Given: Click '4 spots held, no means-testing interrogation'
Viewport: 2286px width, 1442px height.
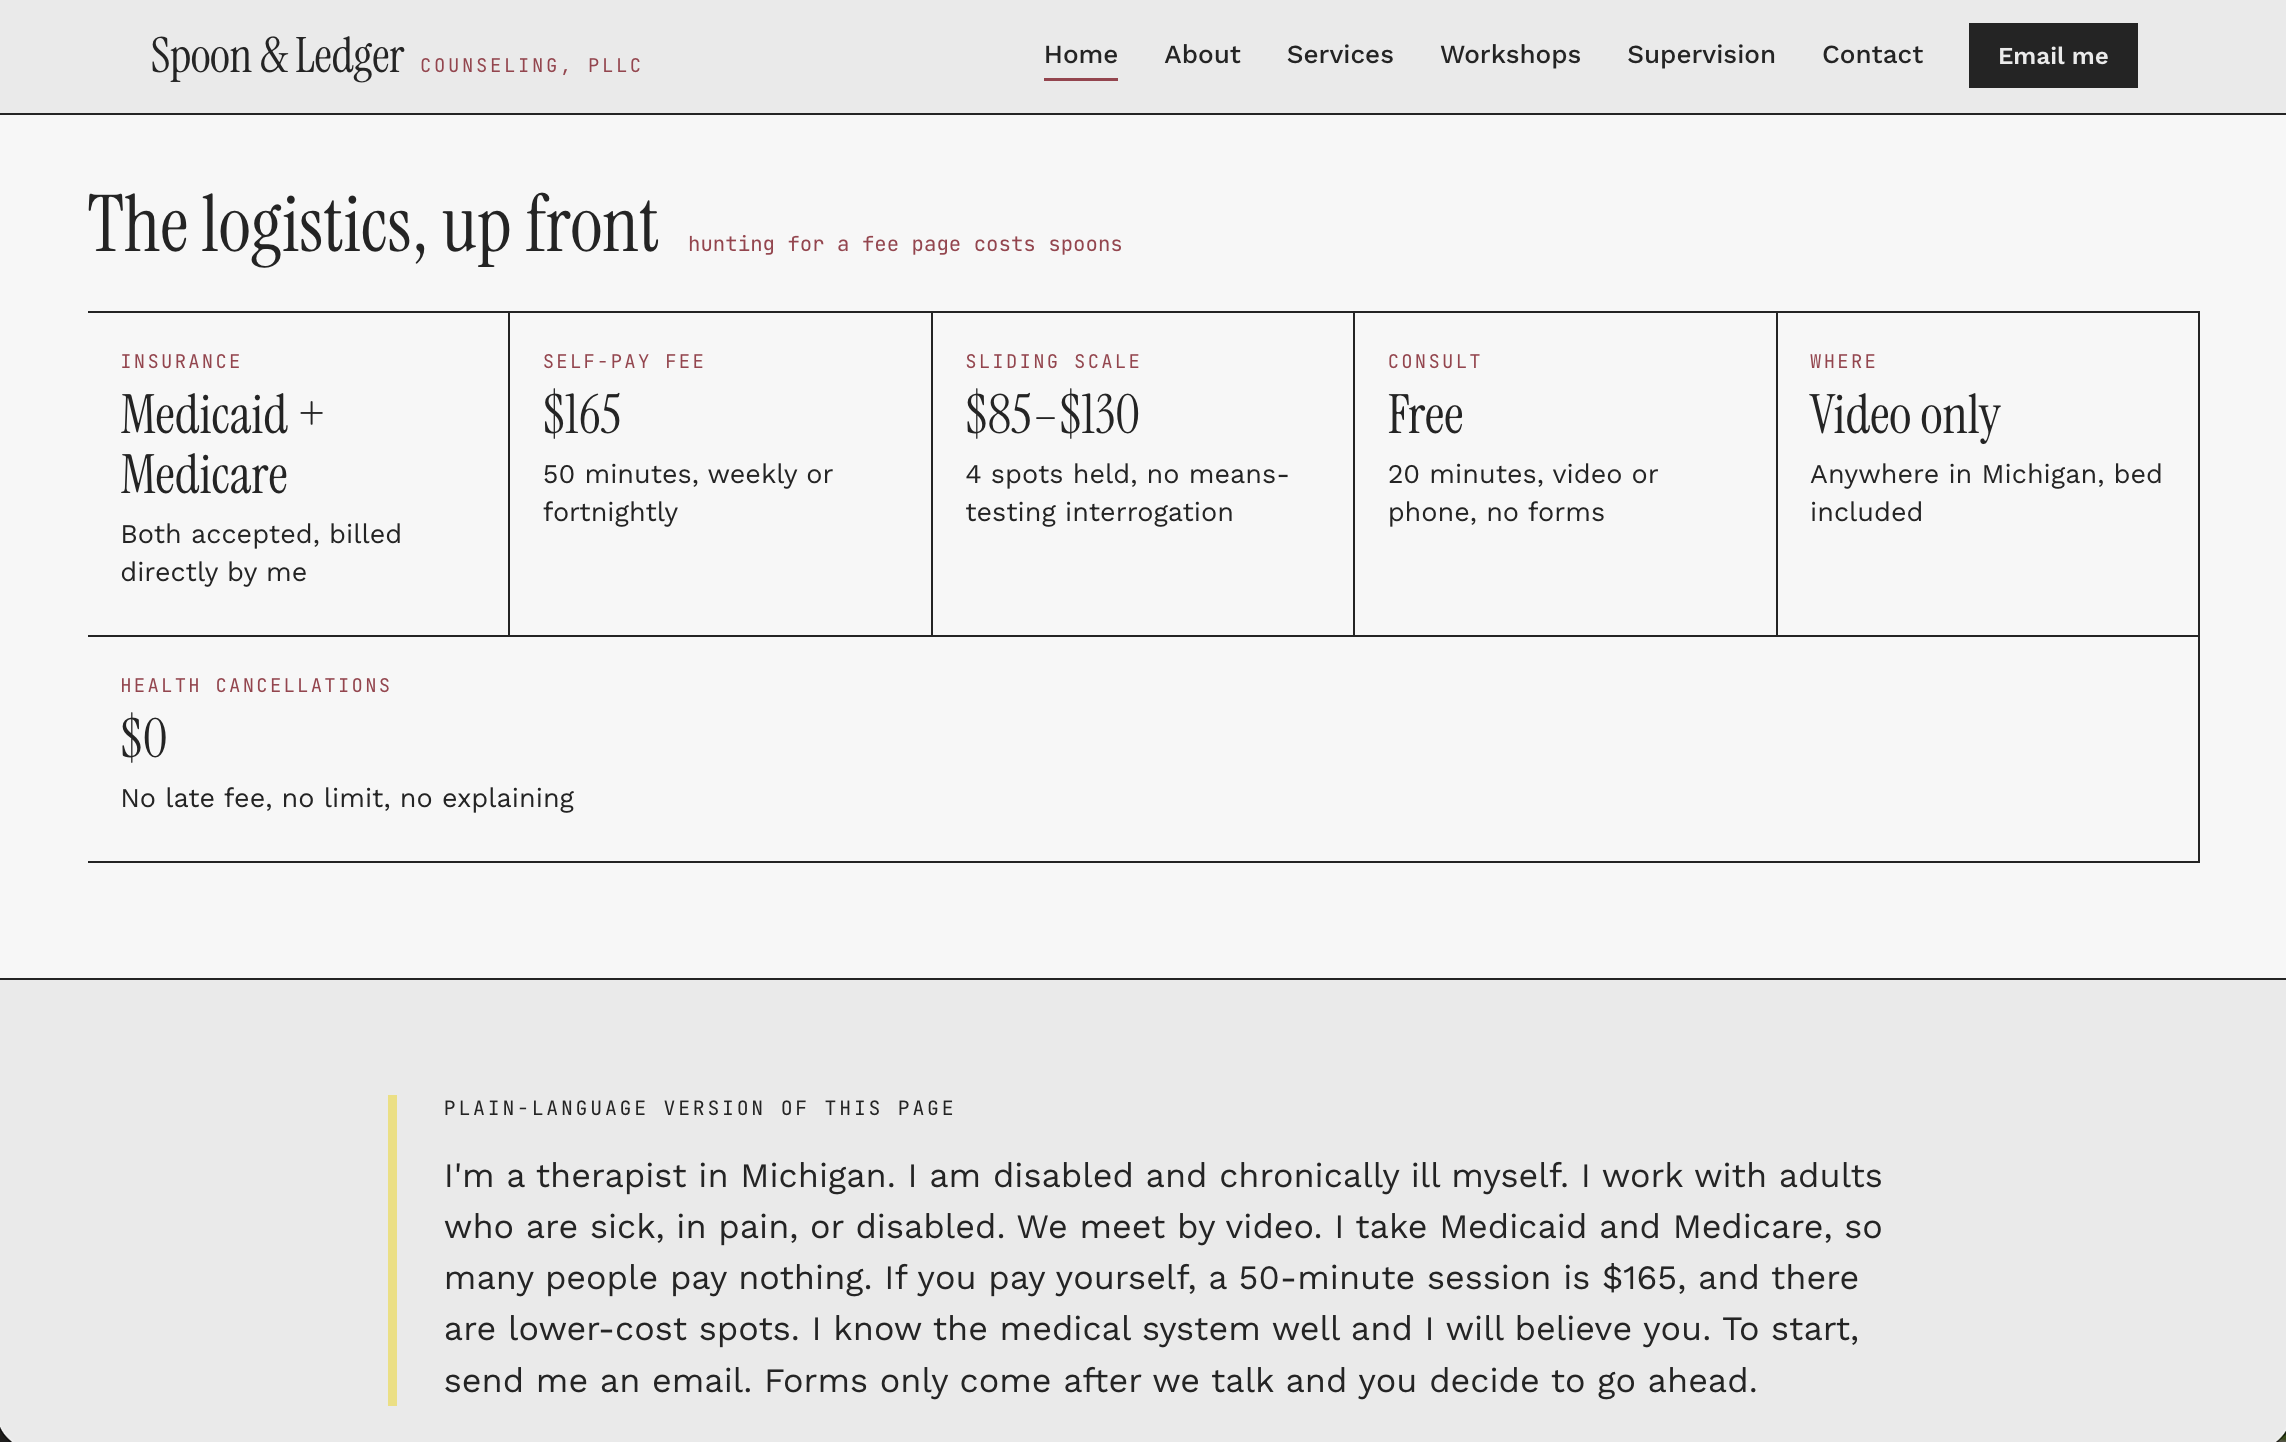Looking at the screenshot, I should coord(1127,493).
